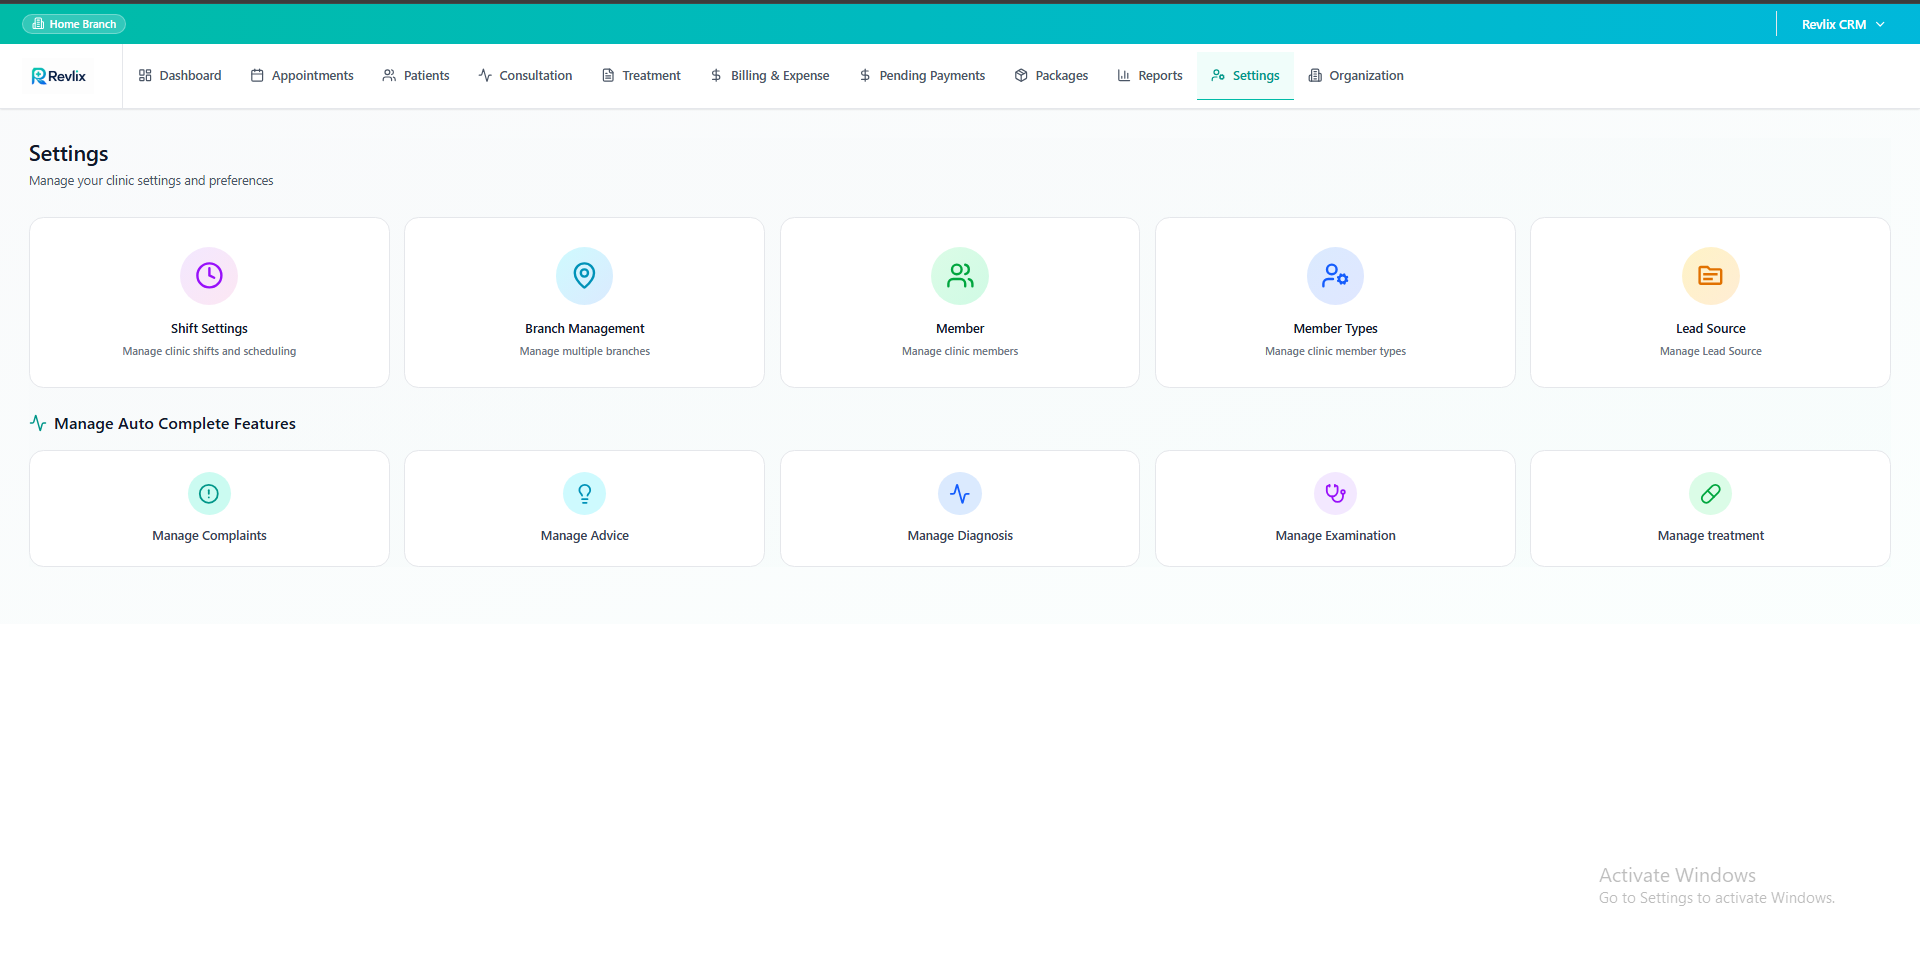Navigate to Pending Payments
1920x953 pixels.
click(x=922, y=75)
